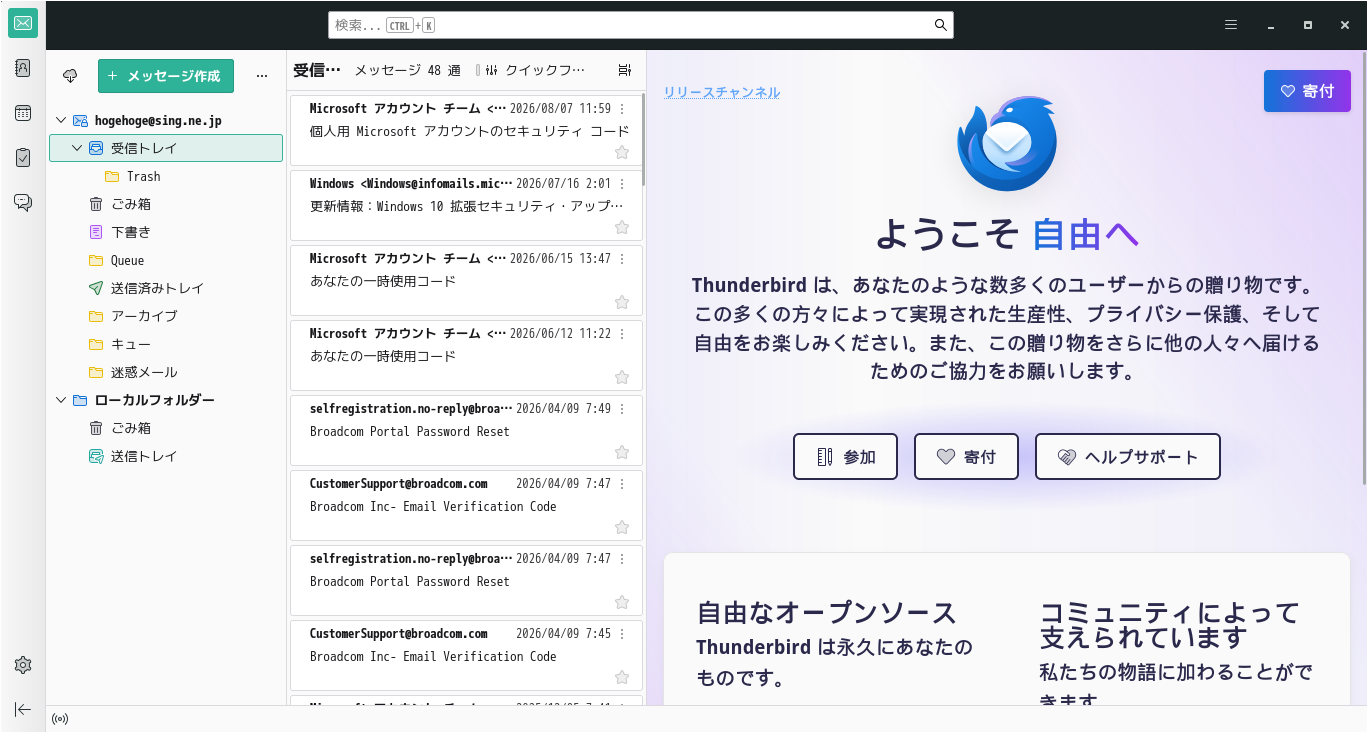1368x733 pixels.
Task: Click the online status icon in status bar
Action: (60, 719)
